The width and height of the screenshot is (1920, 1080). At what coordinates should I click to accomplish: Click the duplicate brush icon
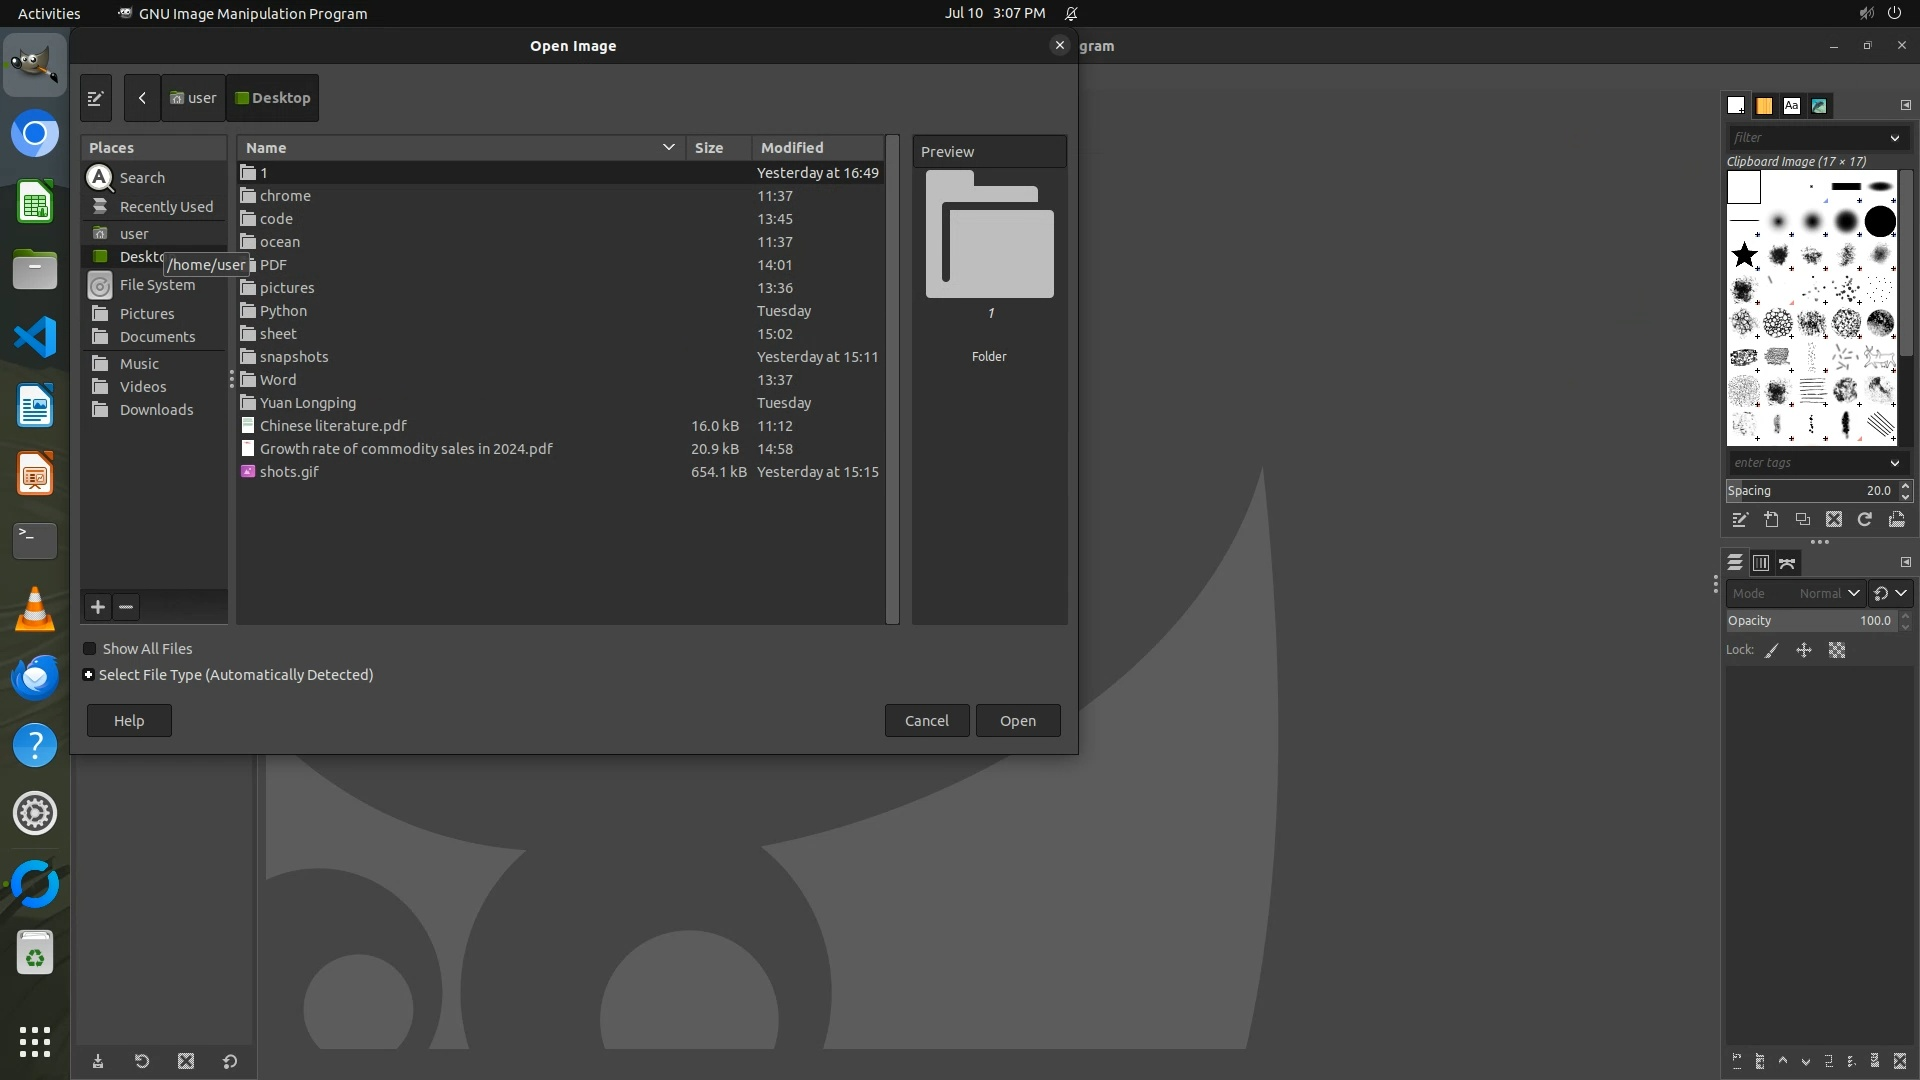[1802, 520]
